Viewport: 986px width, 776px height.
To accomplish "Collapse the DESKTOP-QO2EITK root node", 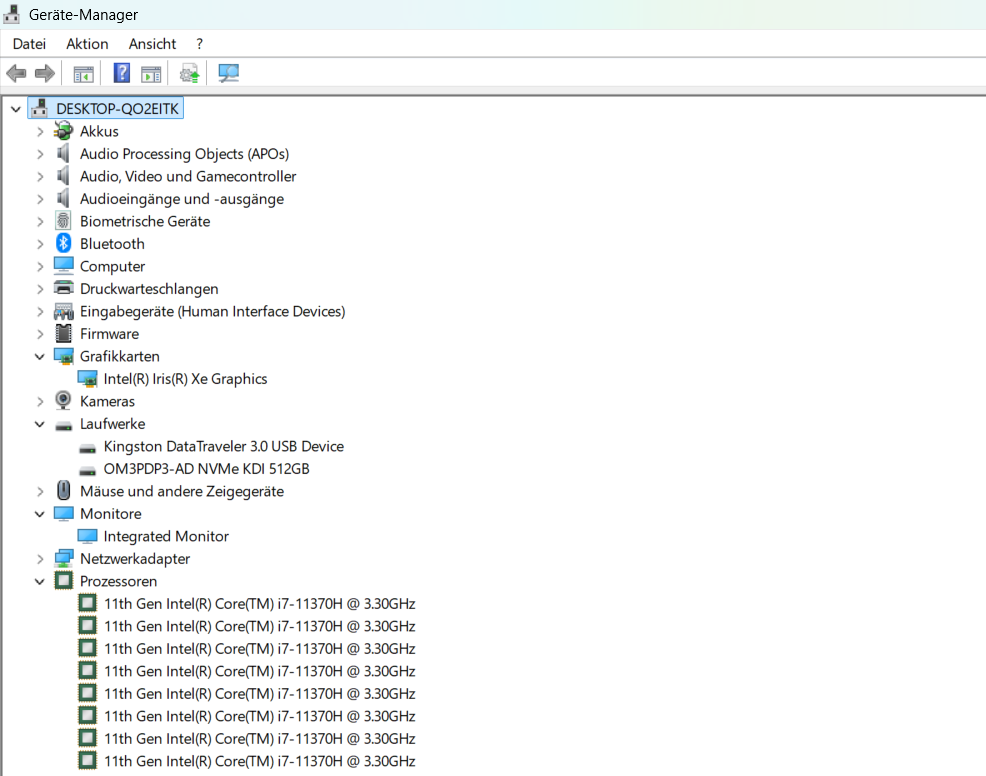I will tap(16, 109).
